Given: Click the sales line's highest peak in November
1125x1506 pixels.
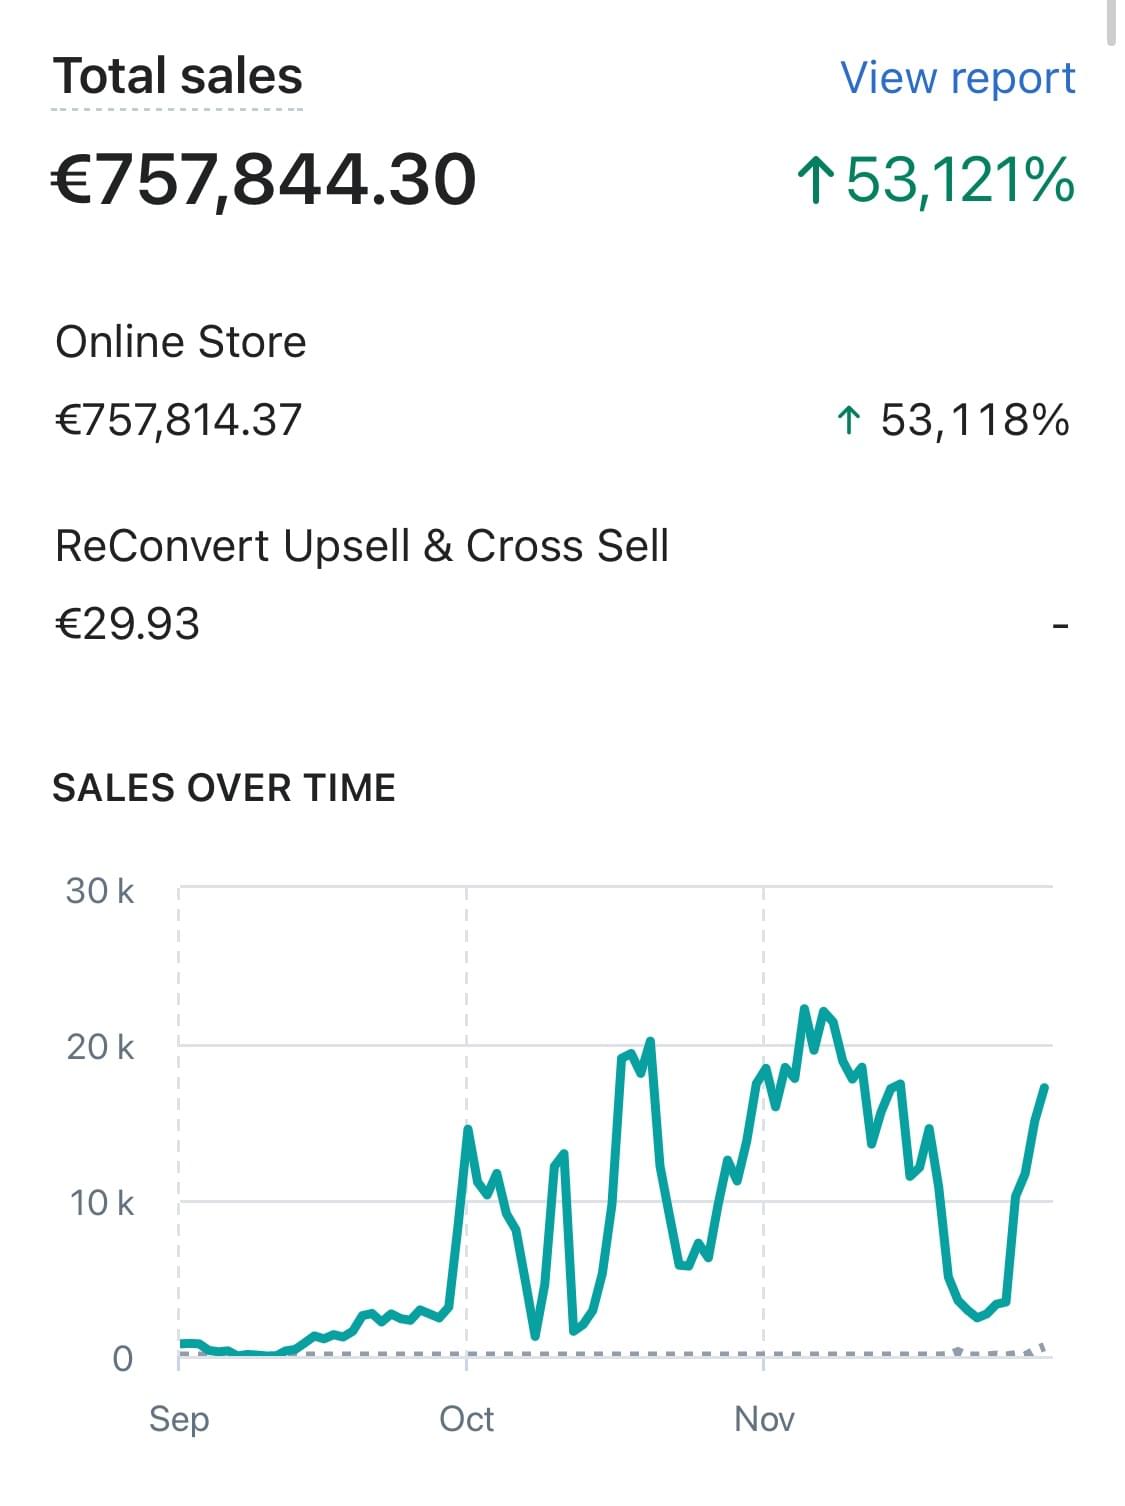Looking at the screenshot, I should 805,1009.
